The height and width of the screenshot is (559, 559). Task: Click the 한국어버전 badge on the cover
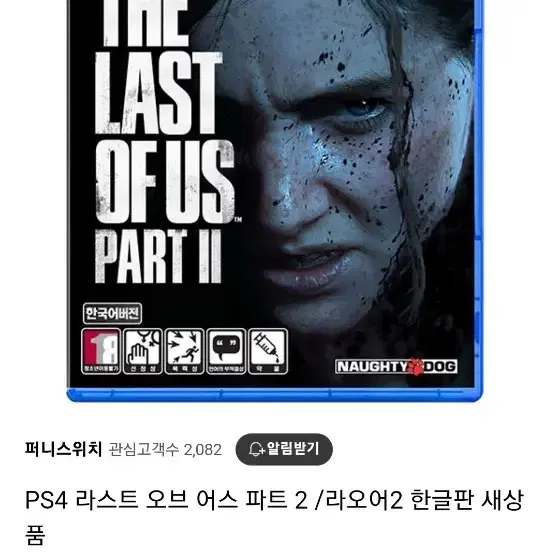(112, 313)
